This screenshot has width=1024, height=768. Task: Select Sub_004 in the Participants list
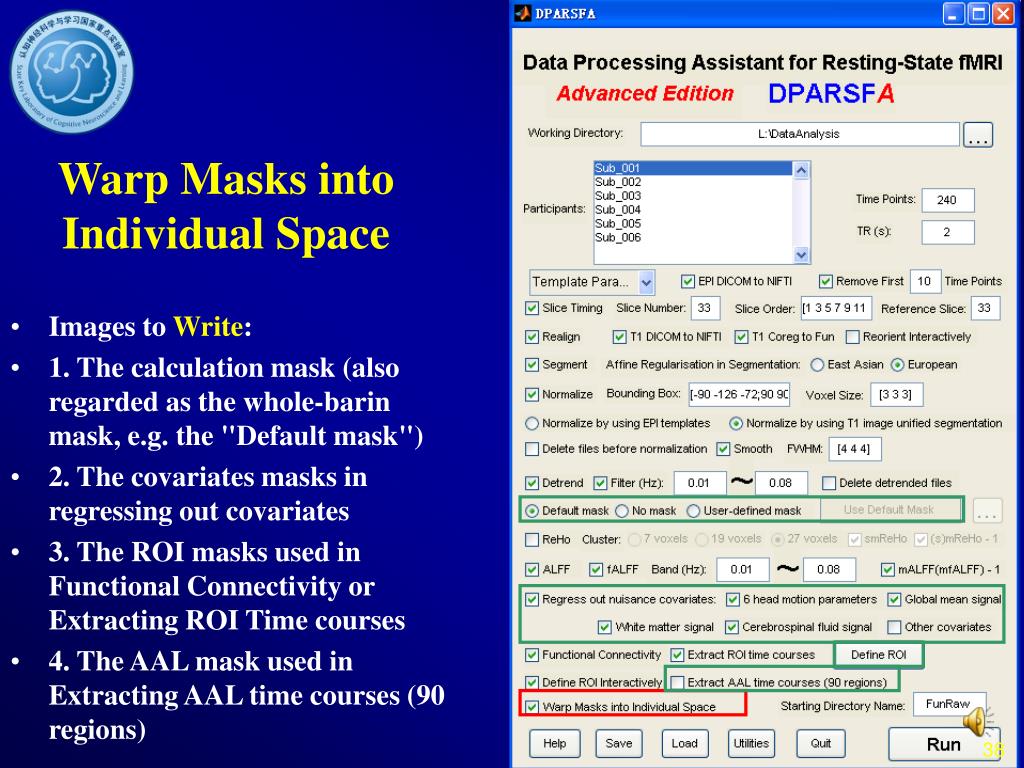click(693, 209)
